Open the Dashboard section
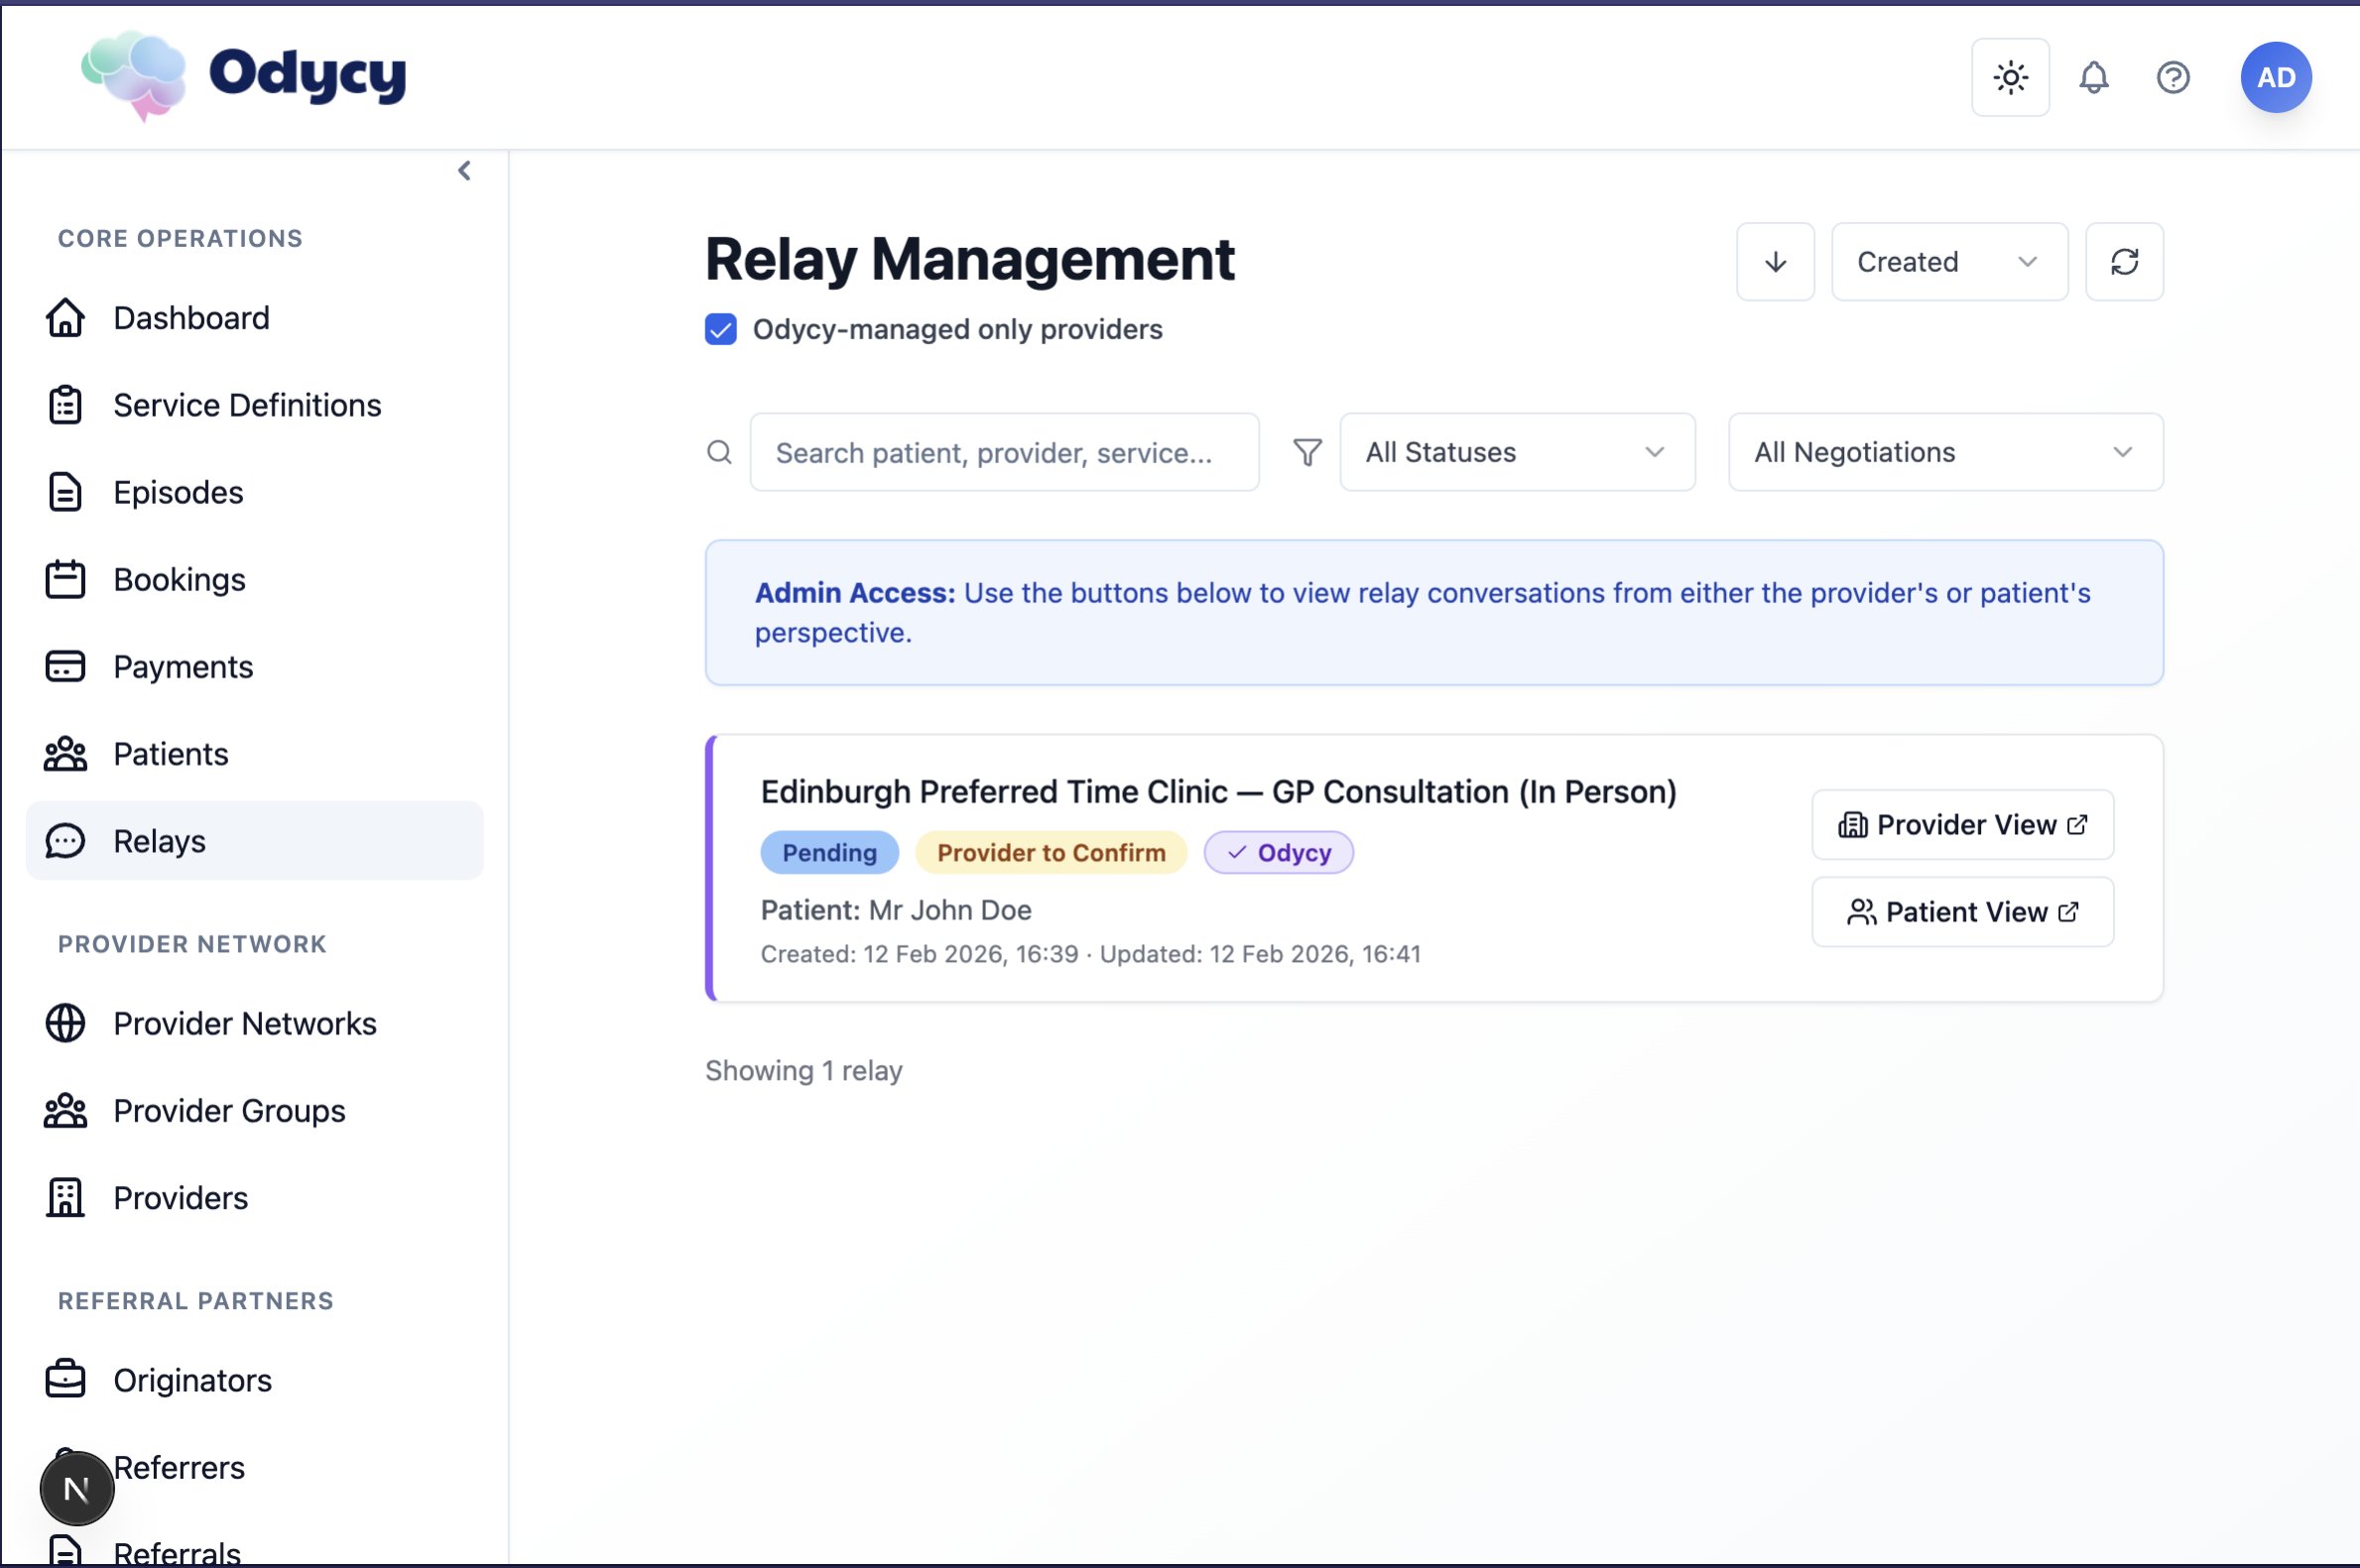The image size is (2360, 1568). [191, 318]
